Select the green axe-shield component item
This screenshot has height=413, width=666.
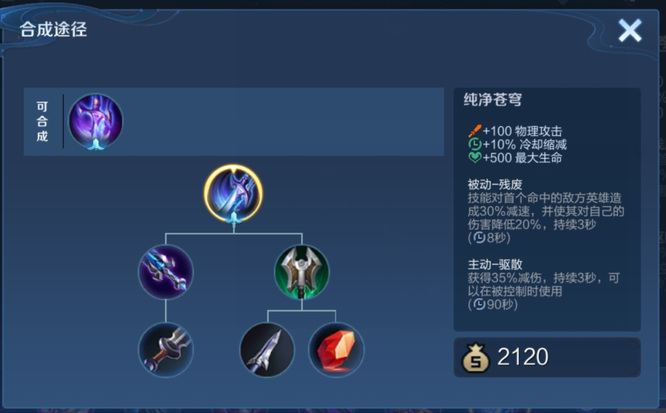pyautogui.click(x=302, y=272)
